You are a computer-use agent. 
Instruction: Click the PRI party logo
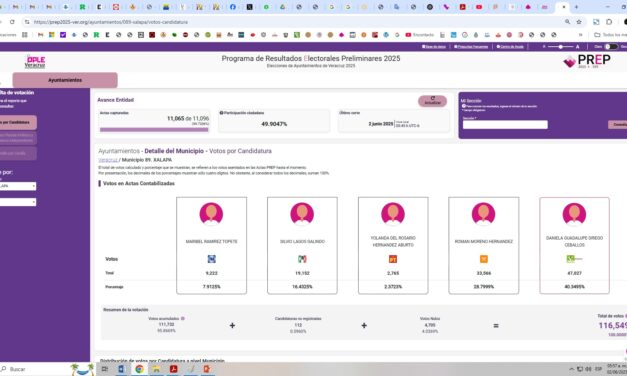tap(302, 259)
